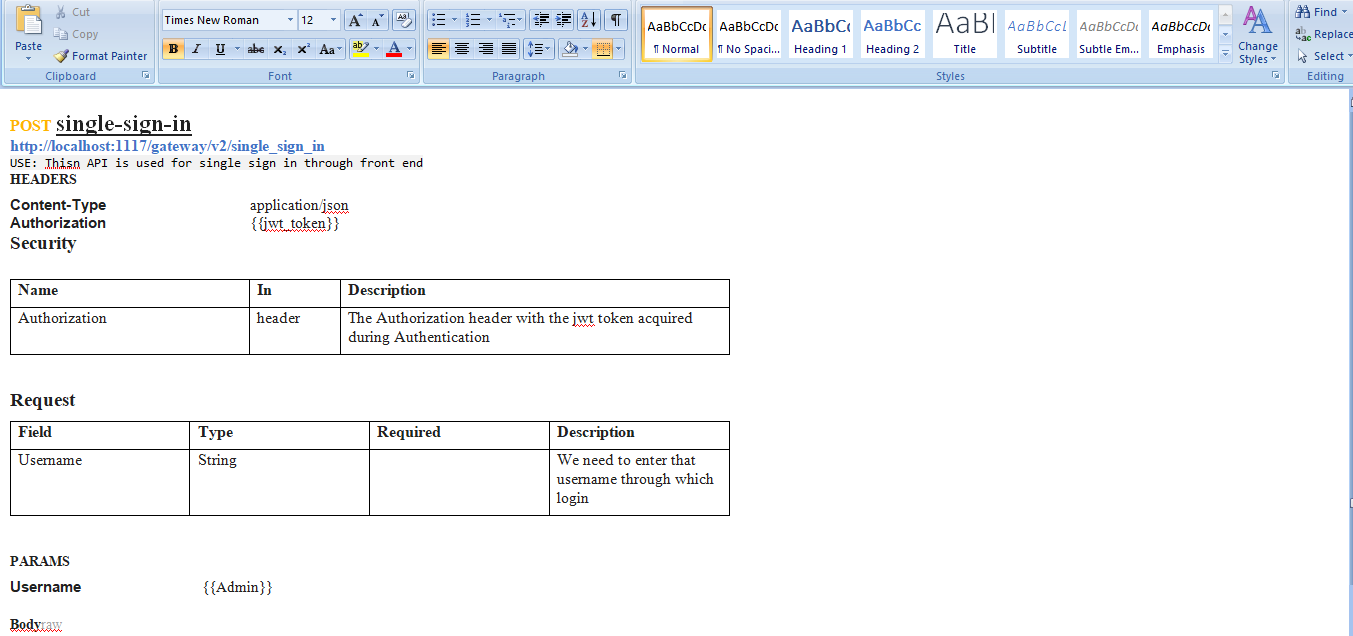Expand the highlight color dropdown arrow
The height and width of the screenshot is (636, 1353).
[x=377, y=49]
